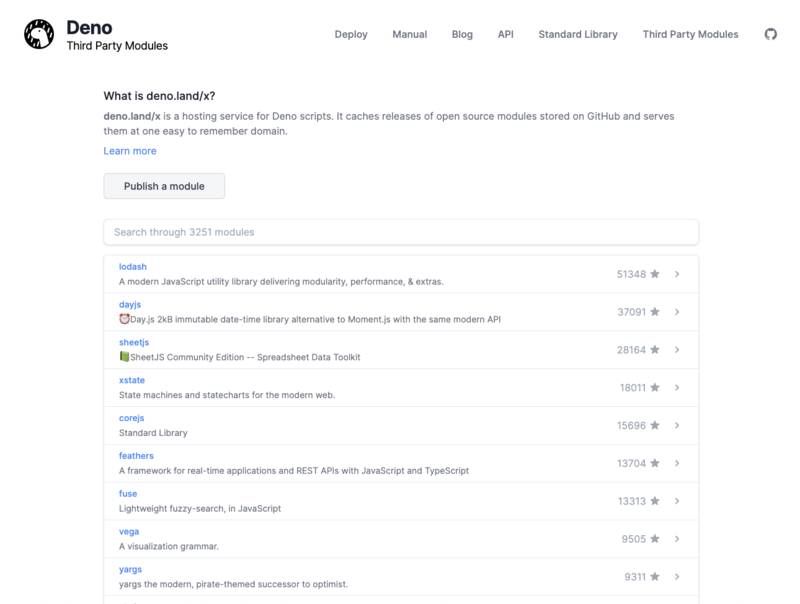
Task: Open the feathers module link
Action: click(136, 456)
